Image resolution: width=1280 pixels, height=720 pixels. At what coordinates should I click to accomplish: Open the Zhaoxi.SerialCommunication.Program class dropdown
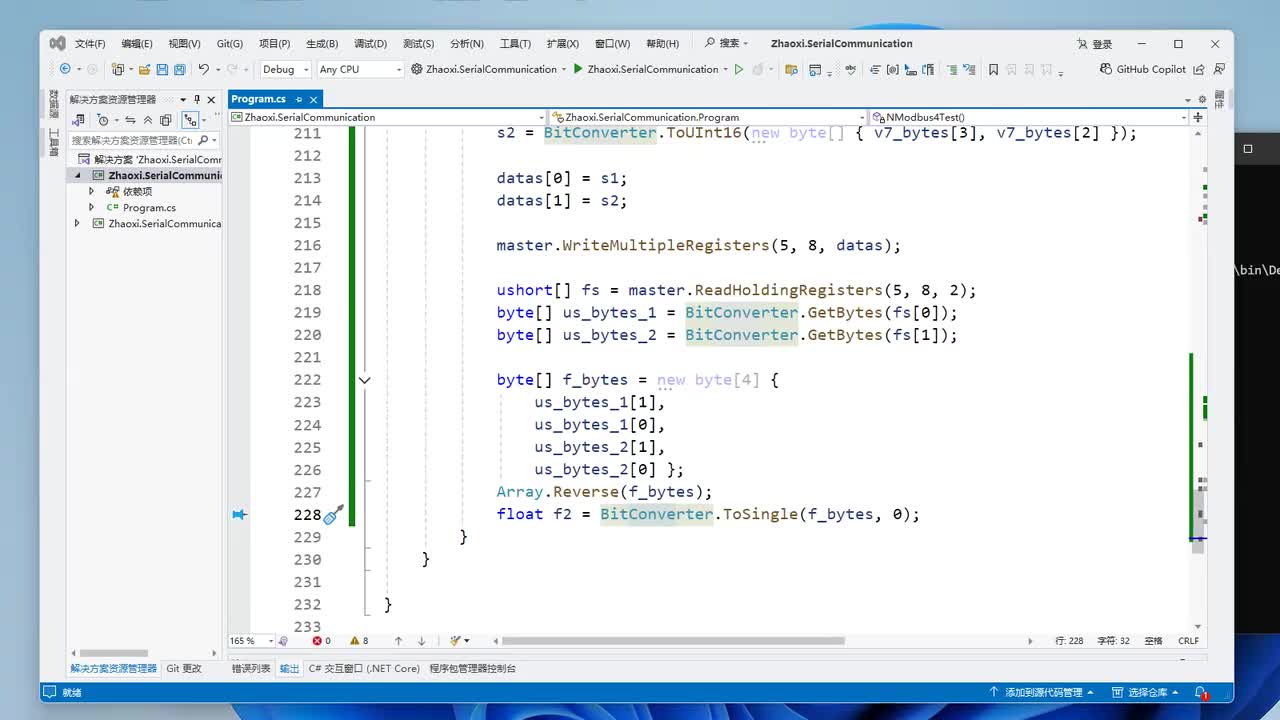pos(708,117)
